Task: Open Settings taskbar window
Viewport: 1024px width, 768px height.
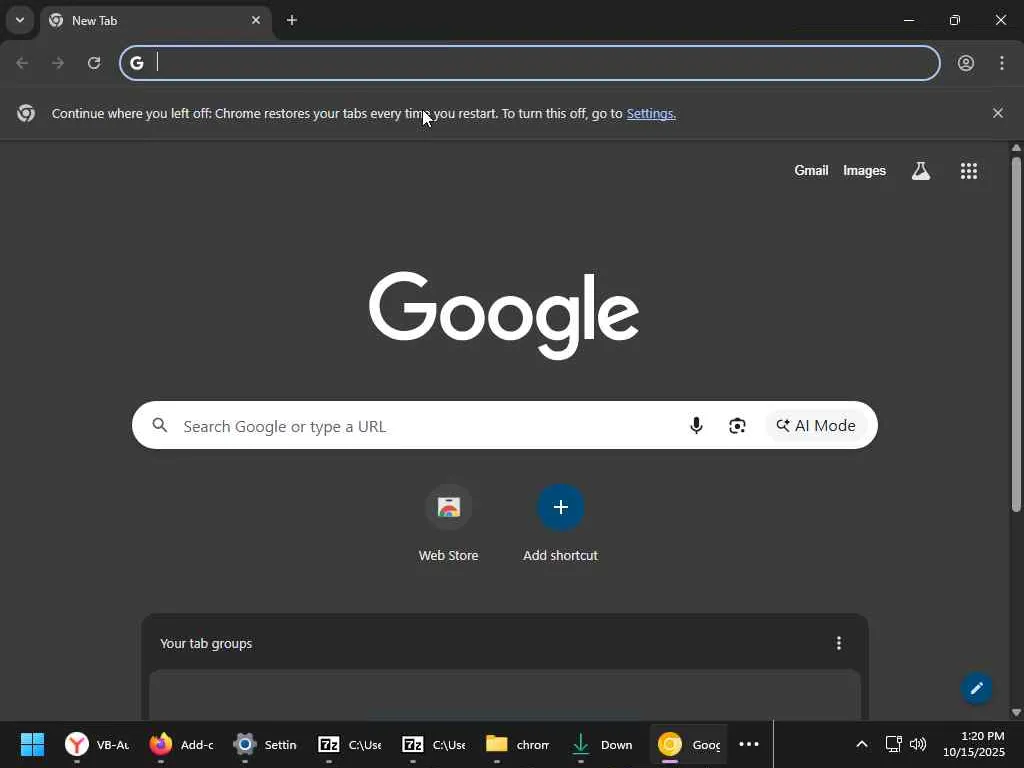Action: pyautogui.click(x=264, y=744)
